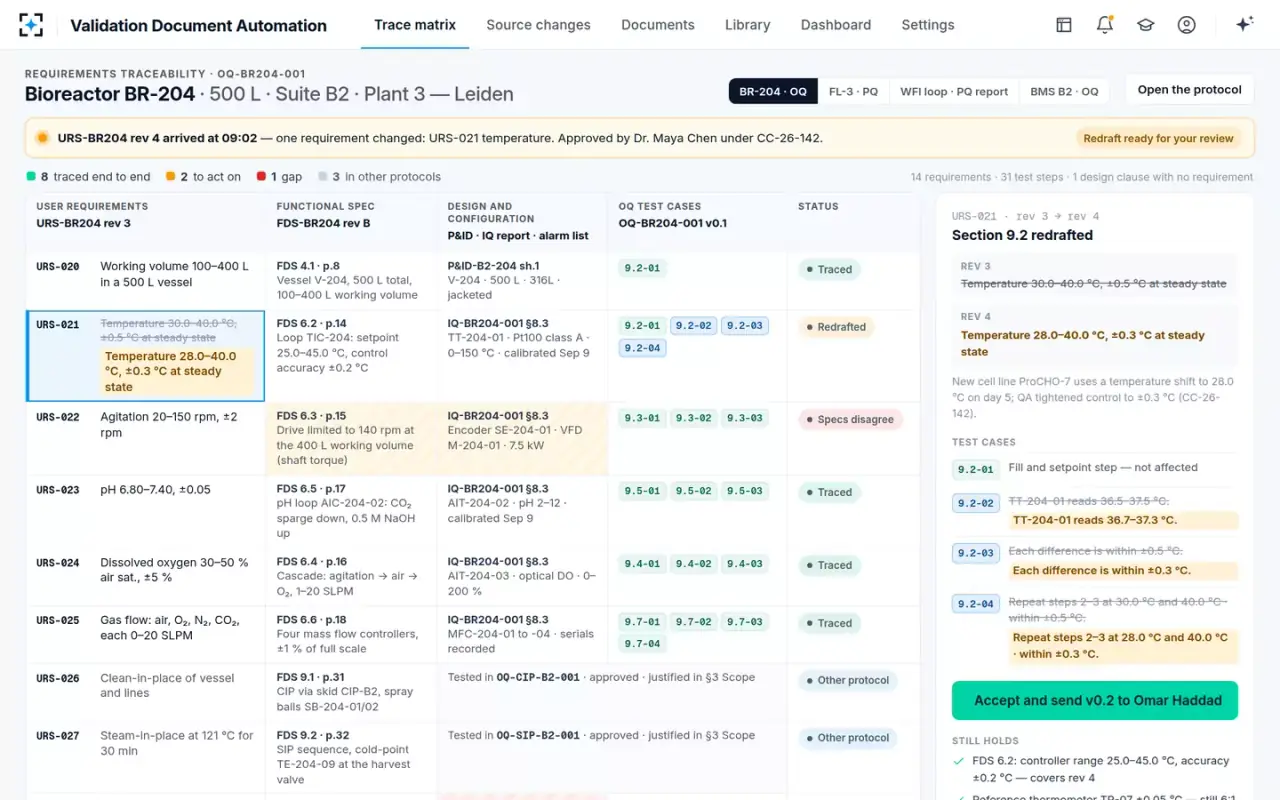Click Other protocol status in URS-026 row
This screenshot has width=1280, height=800.
tap(846, 680)
